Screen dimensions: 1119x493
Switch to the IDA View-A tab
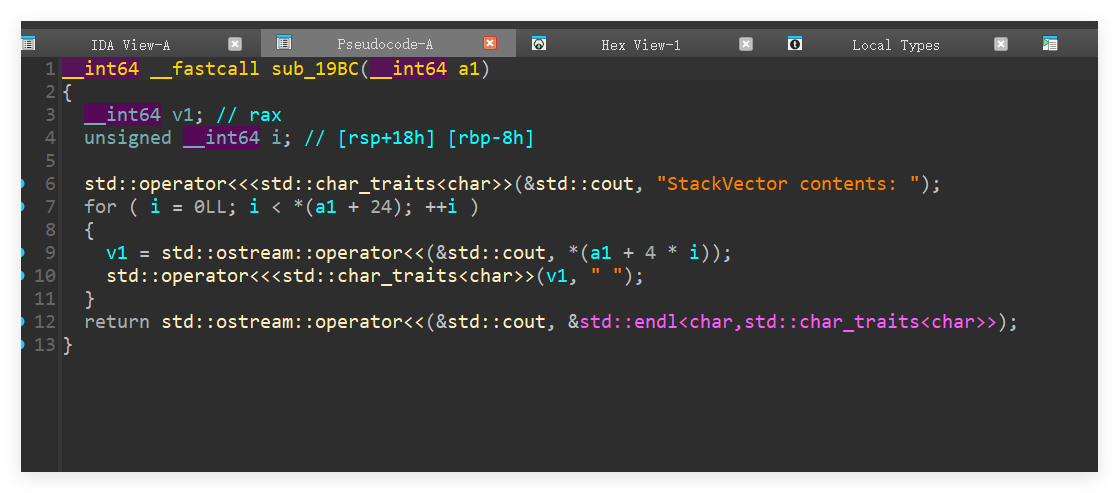(x=131, y=45)
